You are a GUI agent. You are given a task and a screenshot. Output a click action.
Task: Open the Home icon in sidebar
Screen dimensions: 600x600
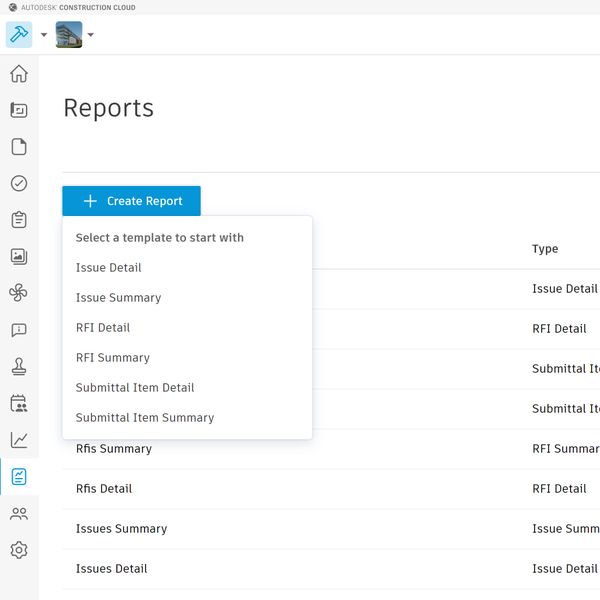click(19, 74)
